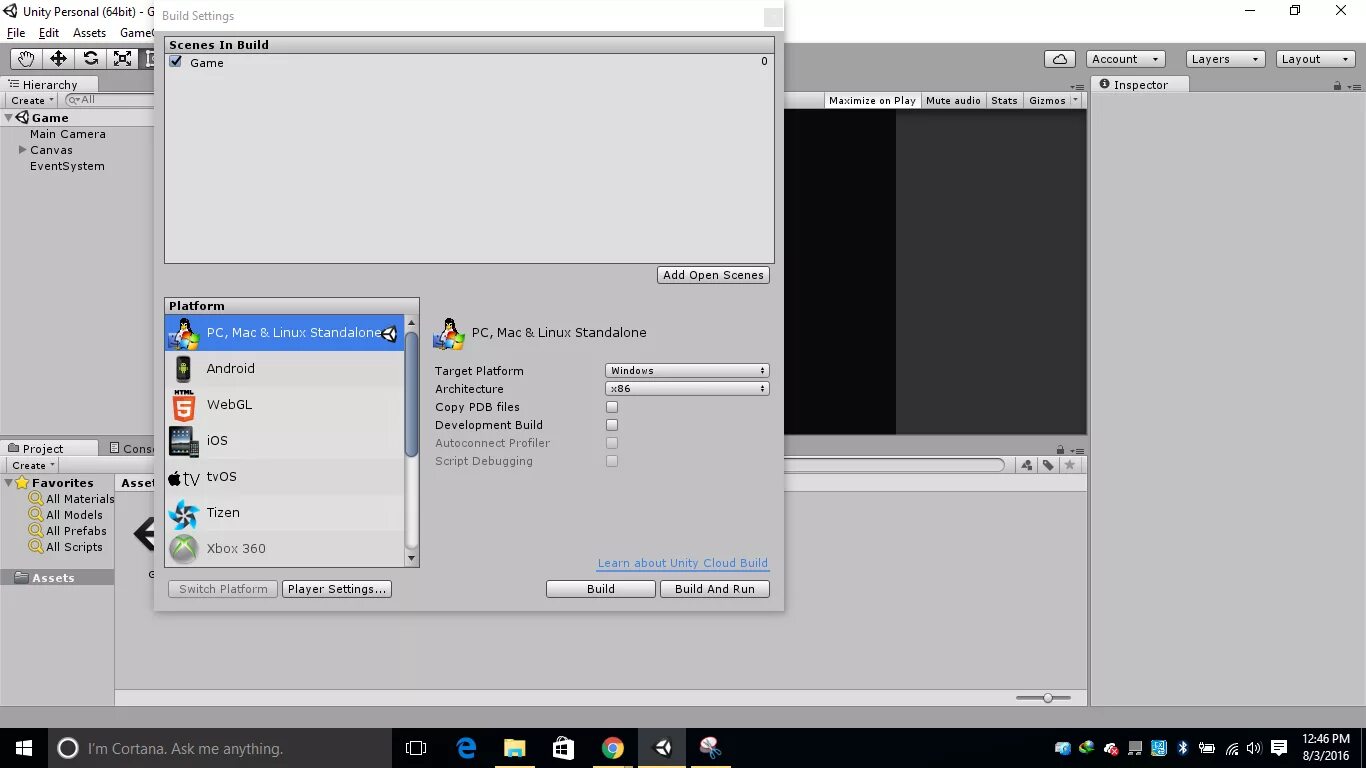
Task: Select the WebGL HTML5 platform icon
Action: tap(184, 405)
